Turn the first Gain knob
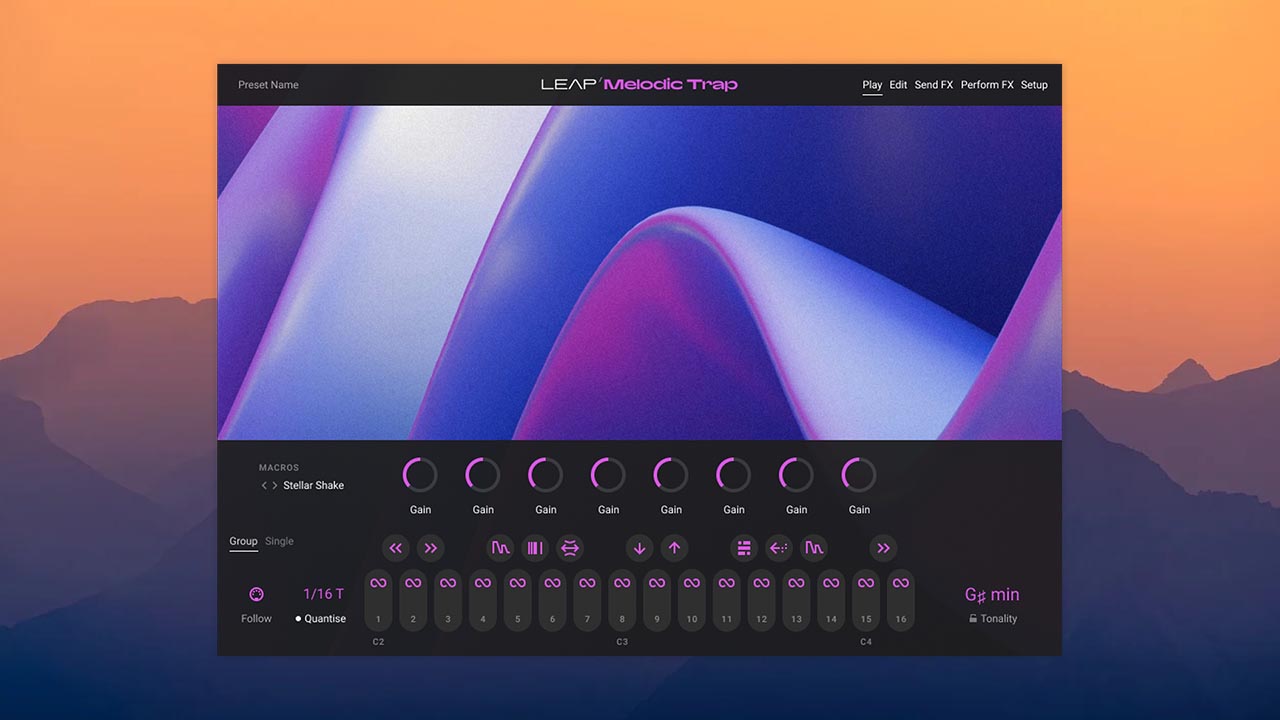Screen dimensions: 1280x720 420,474
